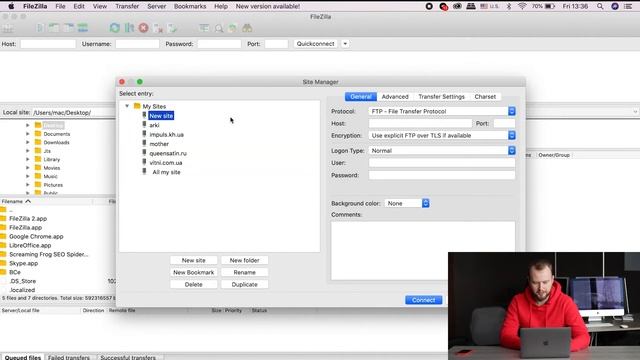Image resolution: width=640 pixels, height=360 pixels.
Task: Toggle synchronized browsing toolbar icon
Action: tap(233, 28)
